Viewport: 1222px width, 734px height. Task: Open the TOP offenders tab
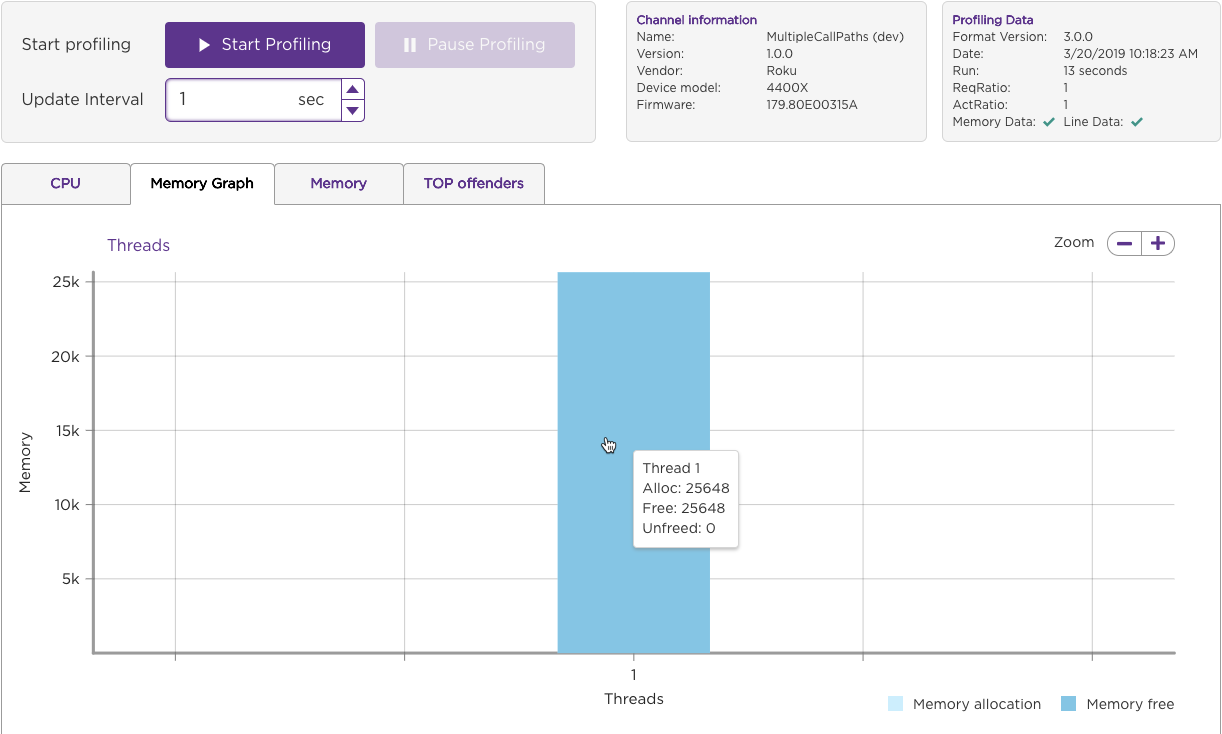tap(473, 183)
